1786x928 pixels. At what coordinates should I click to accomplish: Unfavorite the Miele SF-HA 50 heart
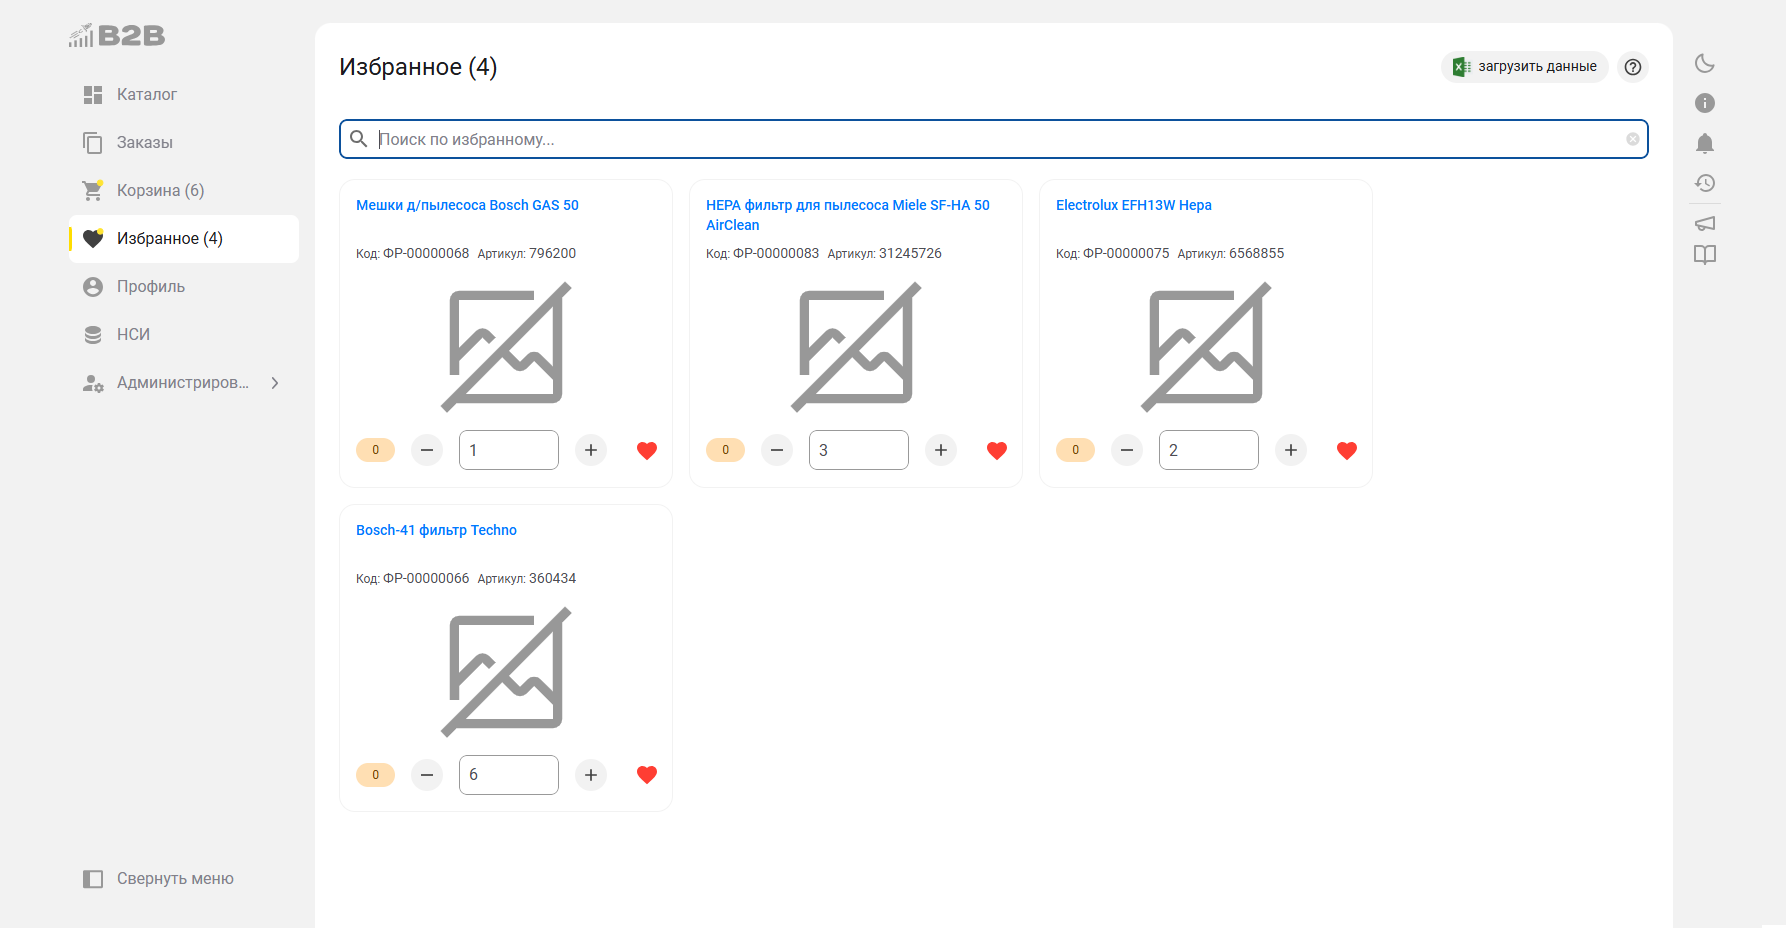[997, 450]
